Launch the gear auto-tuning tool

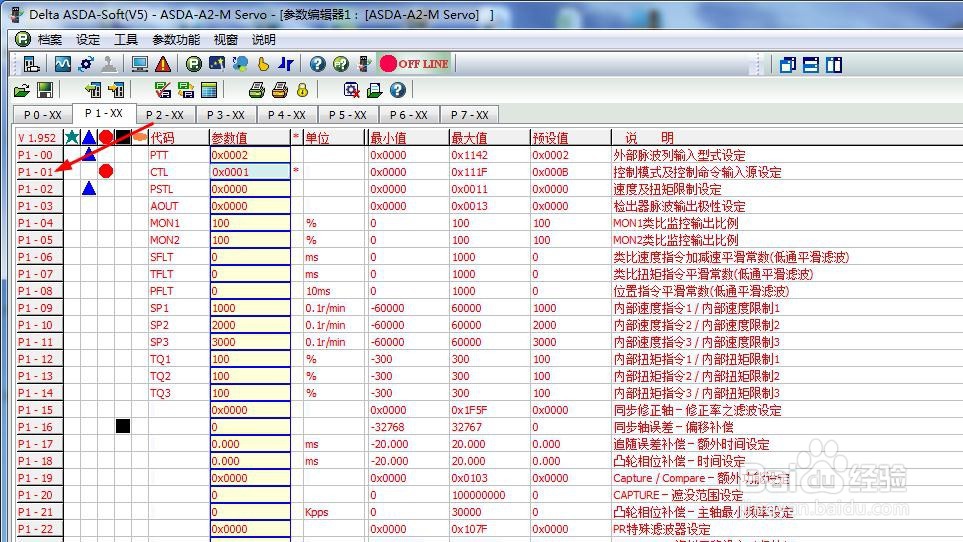86,64
